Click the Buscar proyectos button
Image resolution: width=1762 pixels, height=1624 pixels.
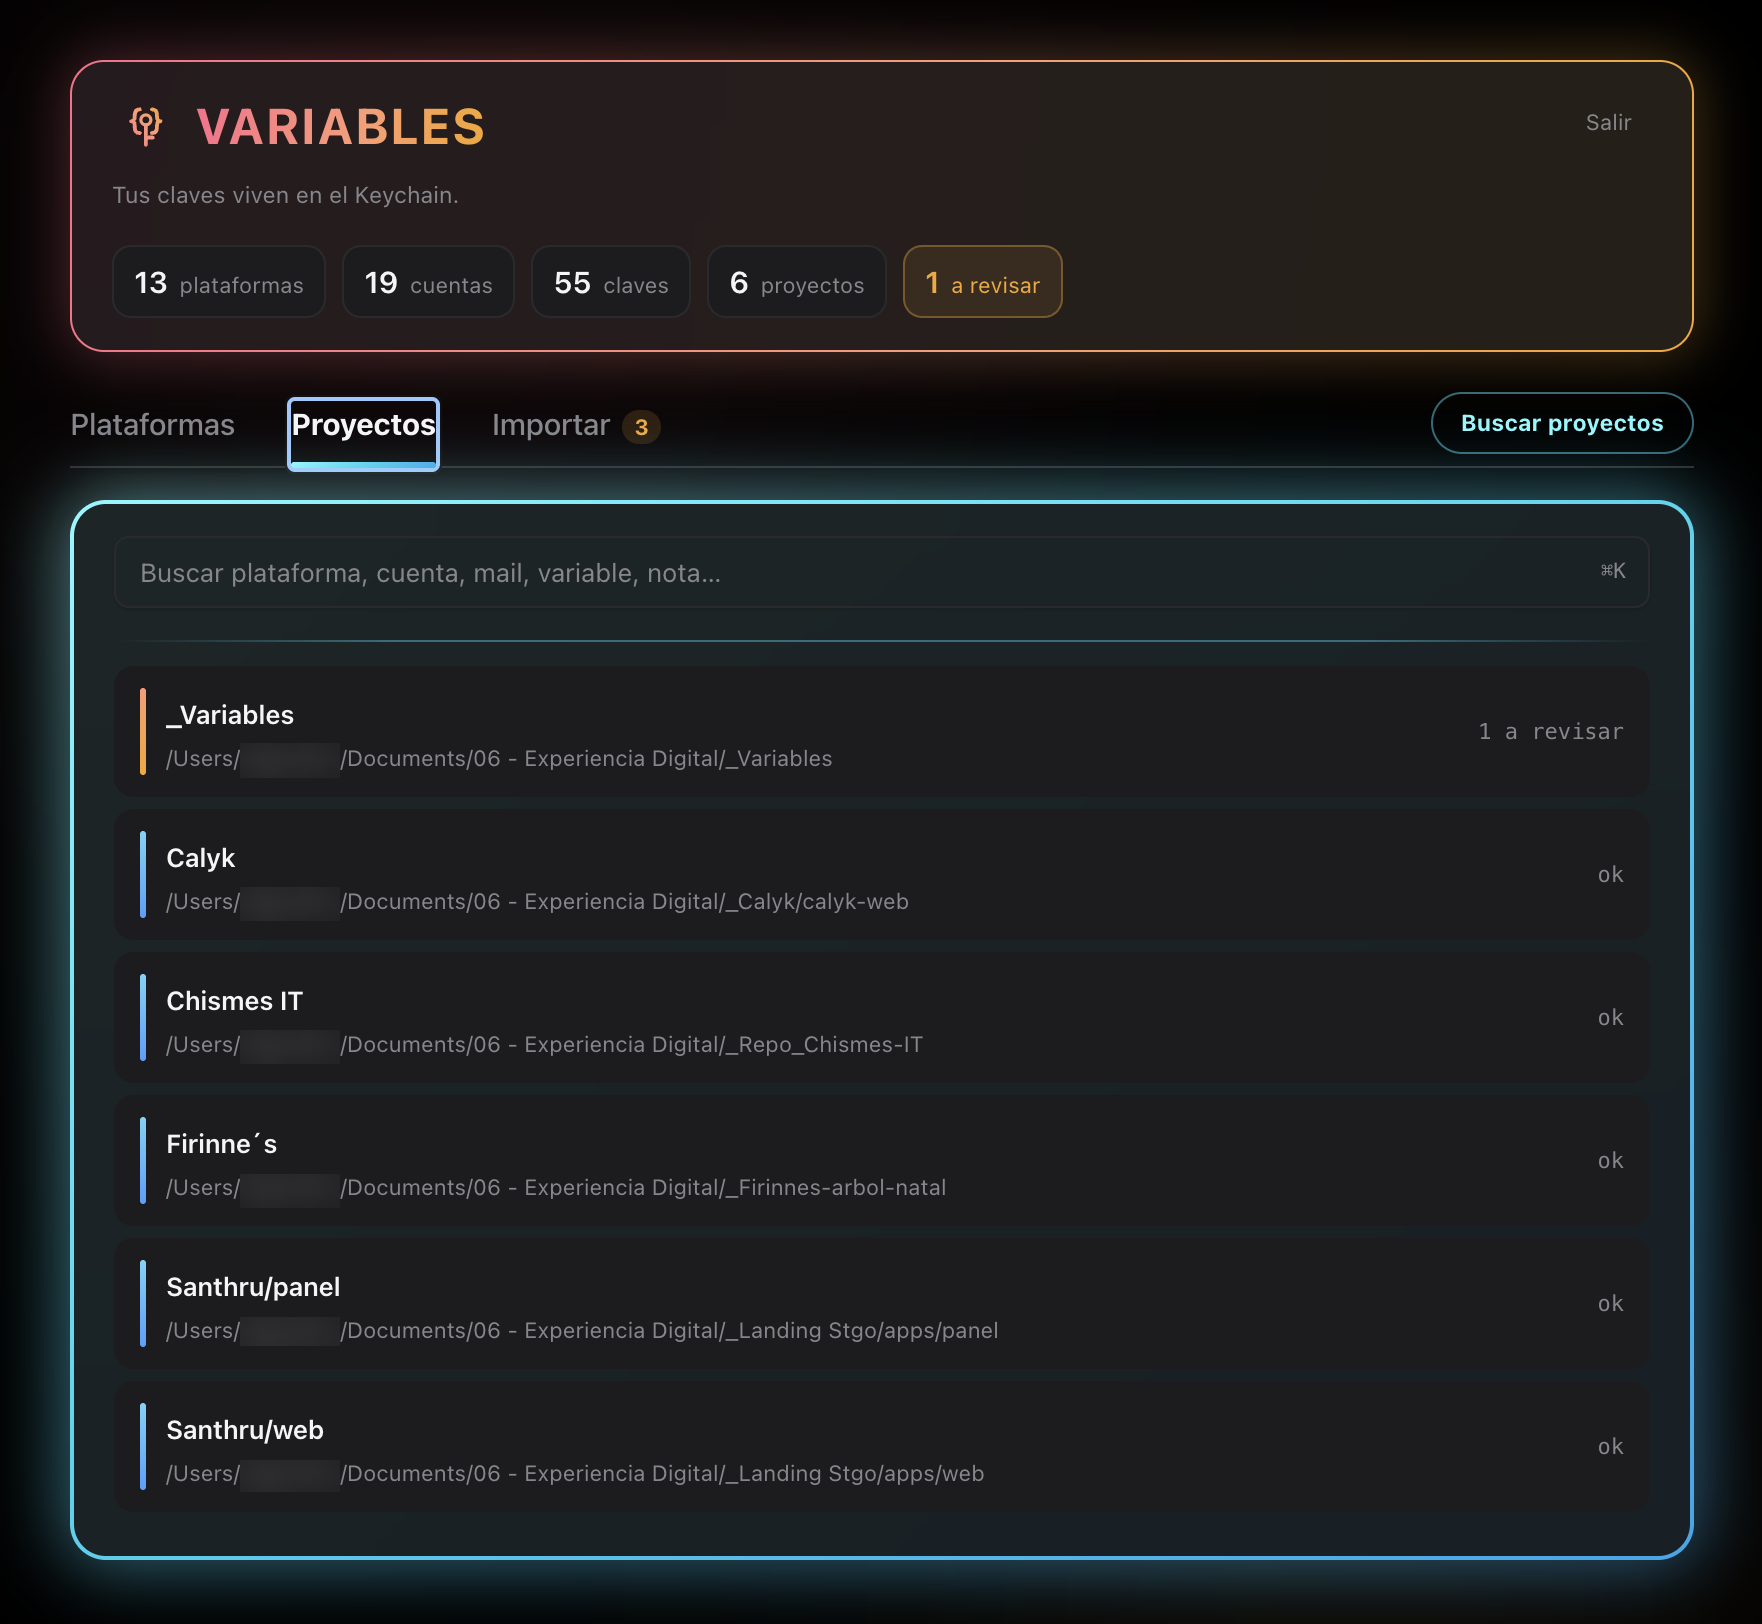tap(1562, 423)
